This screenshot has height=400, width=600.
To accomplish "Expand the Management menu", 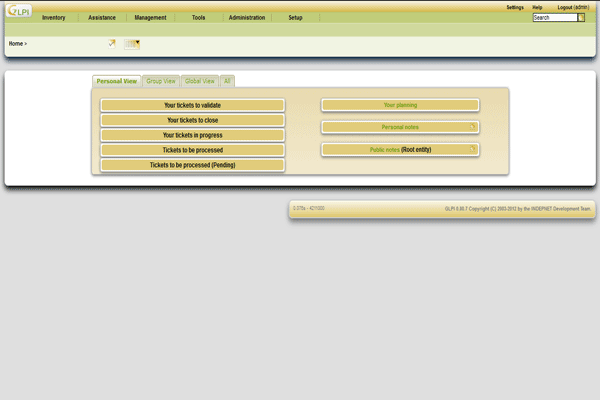I will pyautogui.click(x=150, y=18).
